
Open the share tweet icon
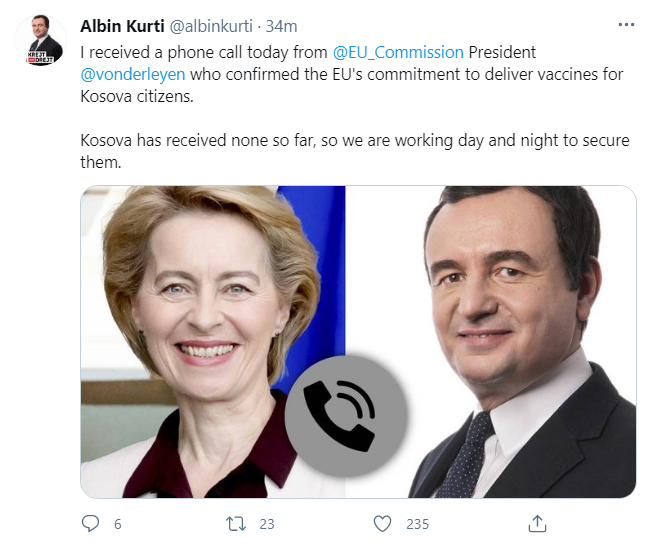(x=537, y=523)
